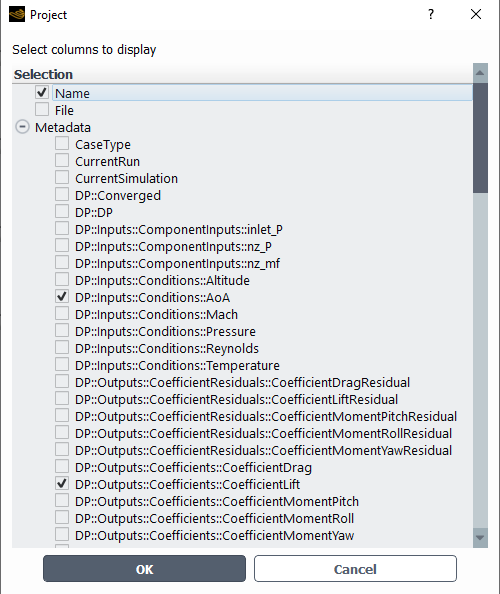Select the DP::Inputs::Conditions::Reynolds label
The image size is (500, 594).
tap(167, 349)
